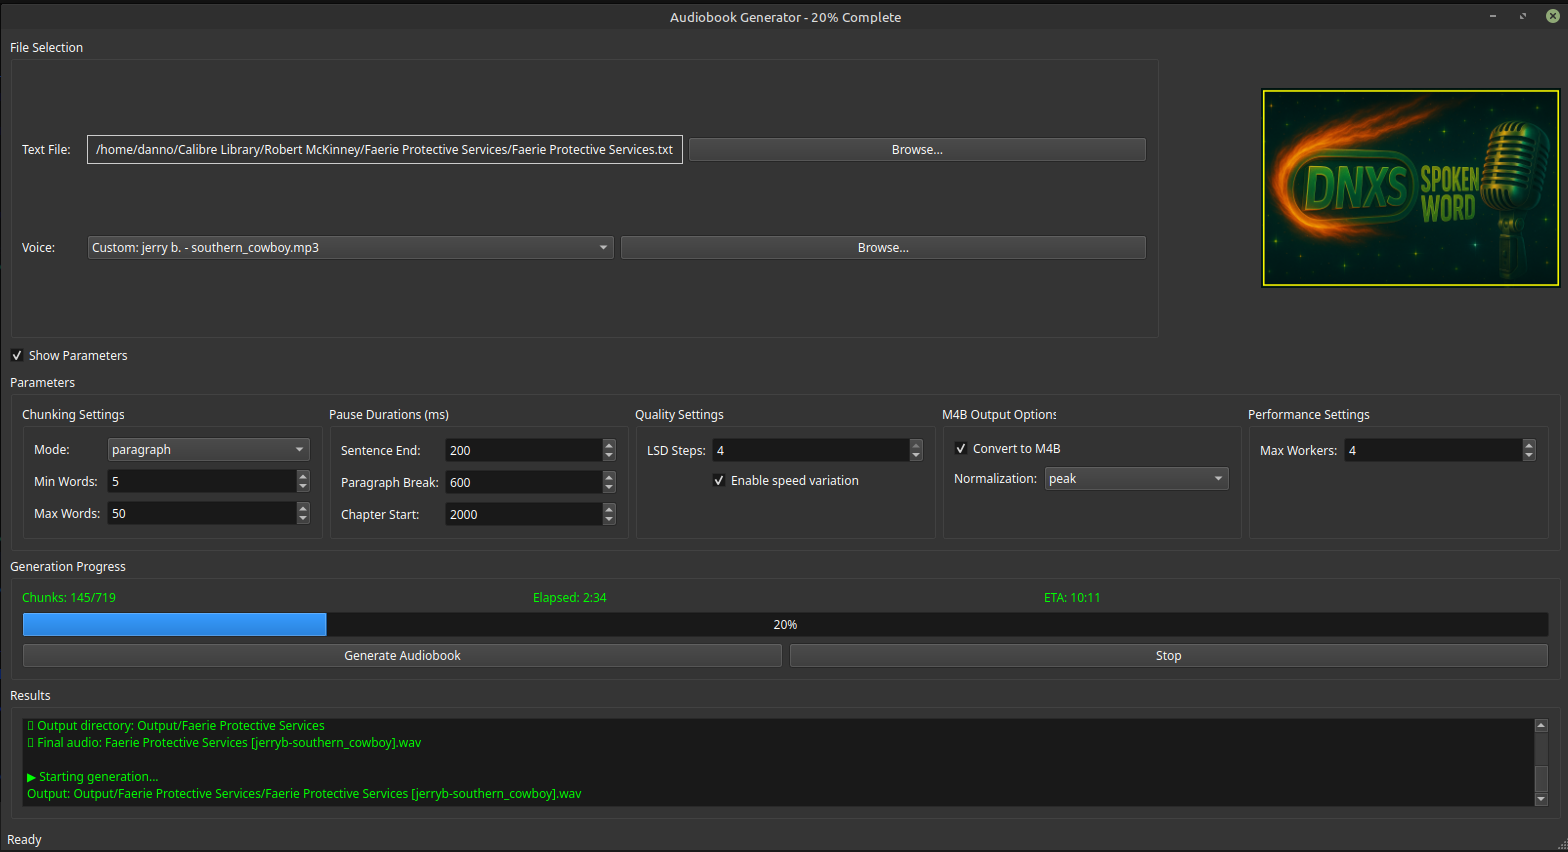Decrease the Sentence End pause duration
Image resolution: width=1568 pixels, height=852 pixels.
click(609, 456)
